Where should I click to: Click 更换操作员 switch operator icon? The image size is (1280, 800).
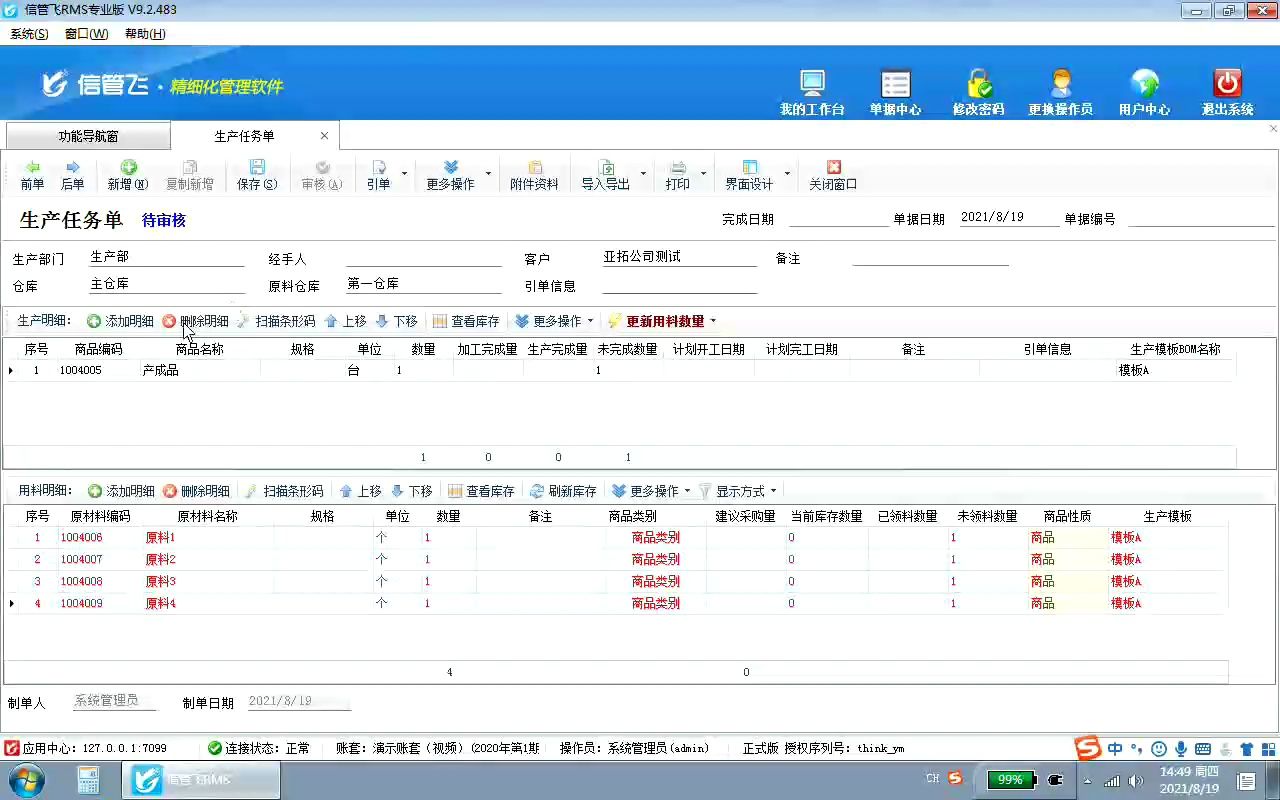[1060, 93]
